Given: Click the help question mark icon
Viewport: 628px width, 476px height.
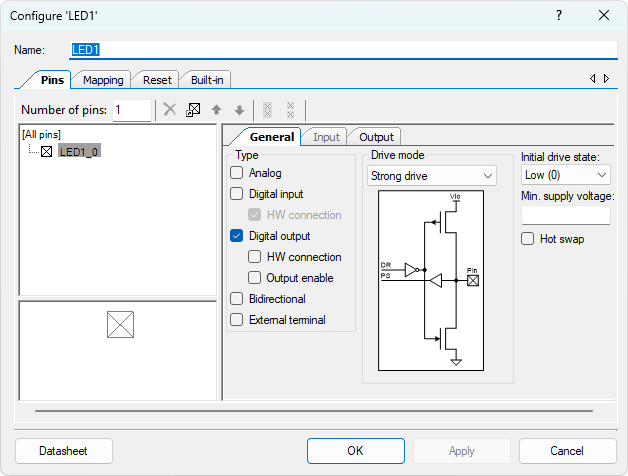Looking at the screenshot, I should tap(559, 15).
